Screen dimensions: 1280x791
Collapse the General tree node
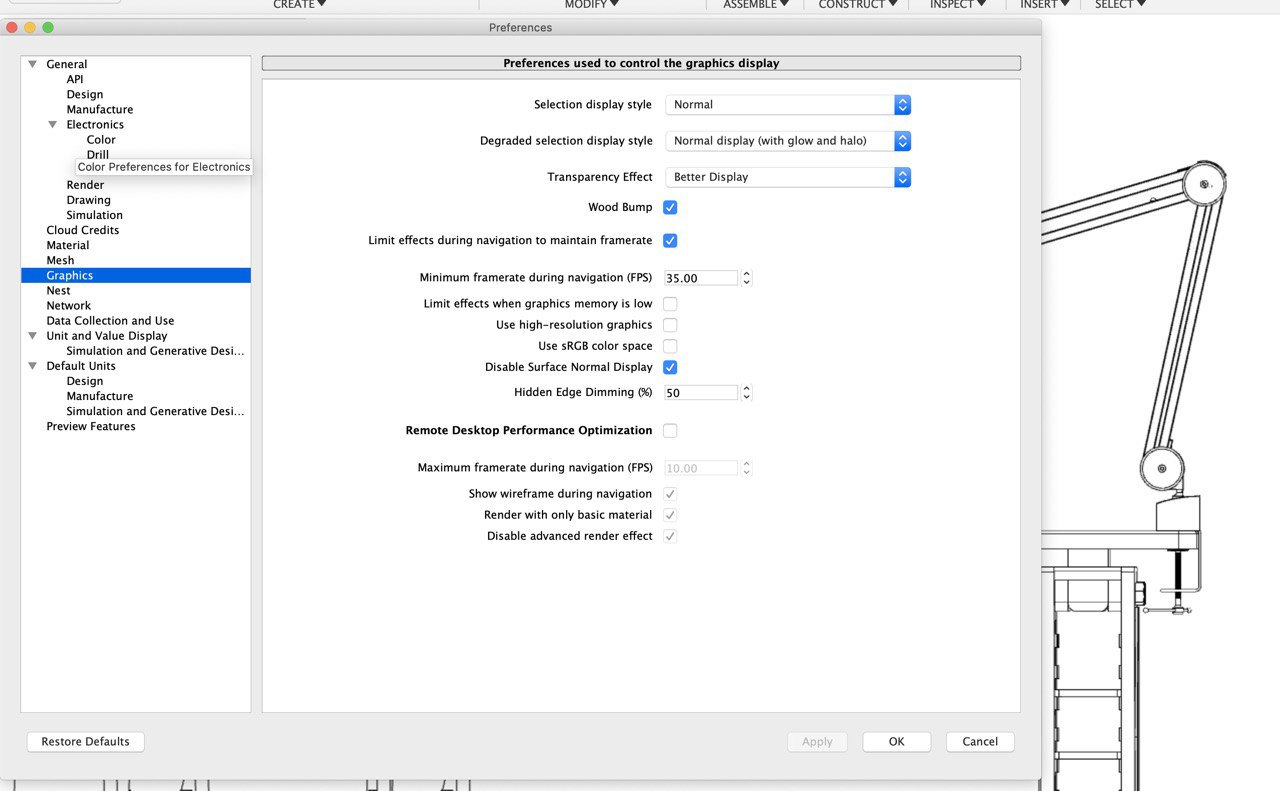(33, 64)
